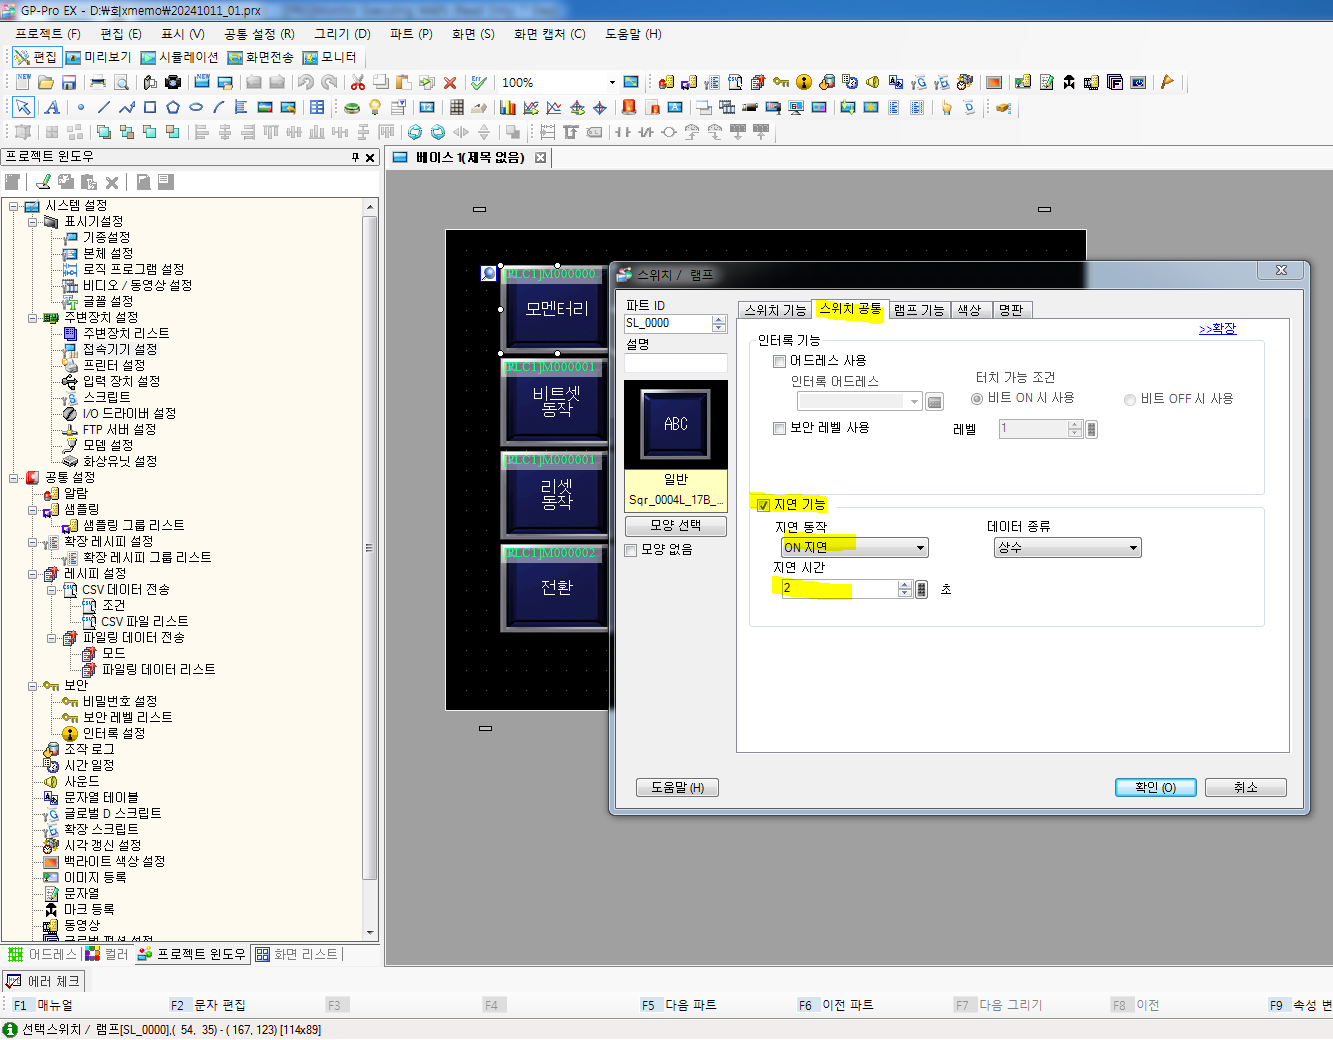The image size is (1333, 1040).
Task: Click the 설명 description input field
Action: tap(676, 364)
